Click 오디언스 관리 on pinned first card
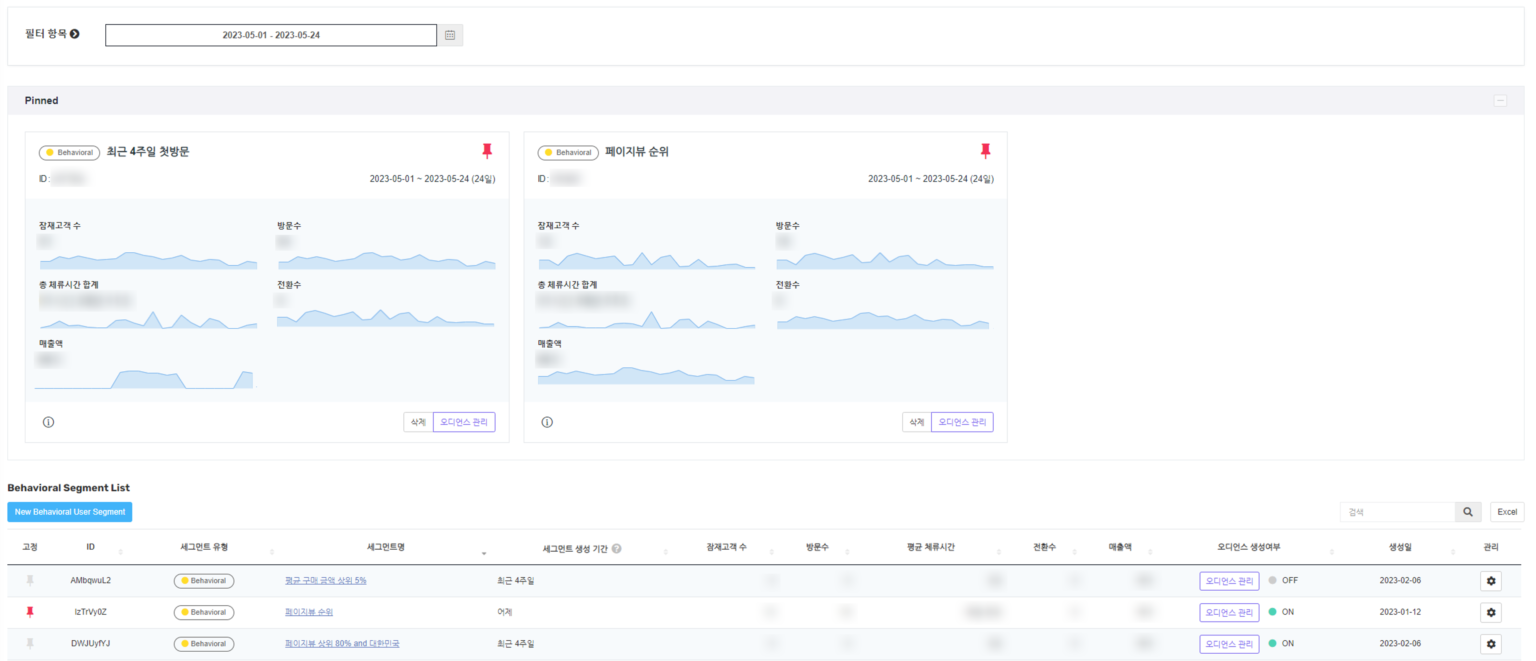Viewport: 1536px width, 661px height. (462, 421)
